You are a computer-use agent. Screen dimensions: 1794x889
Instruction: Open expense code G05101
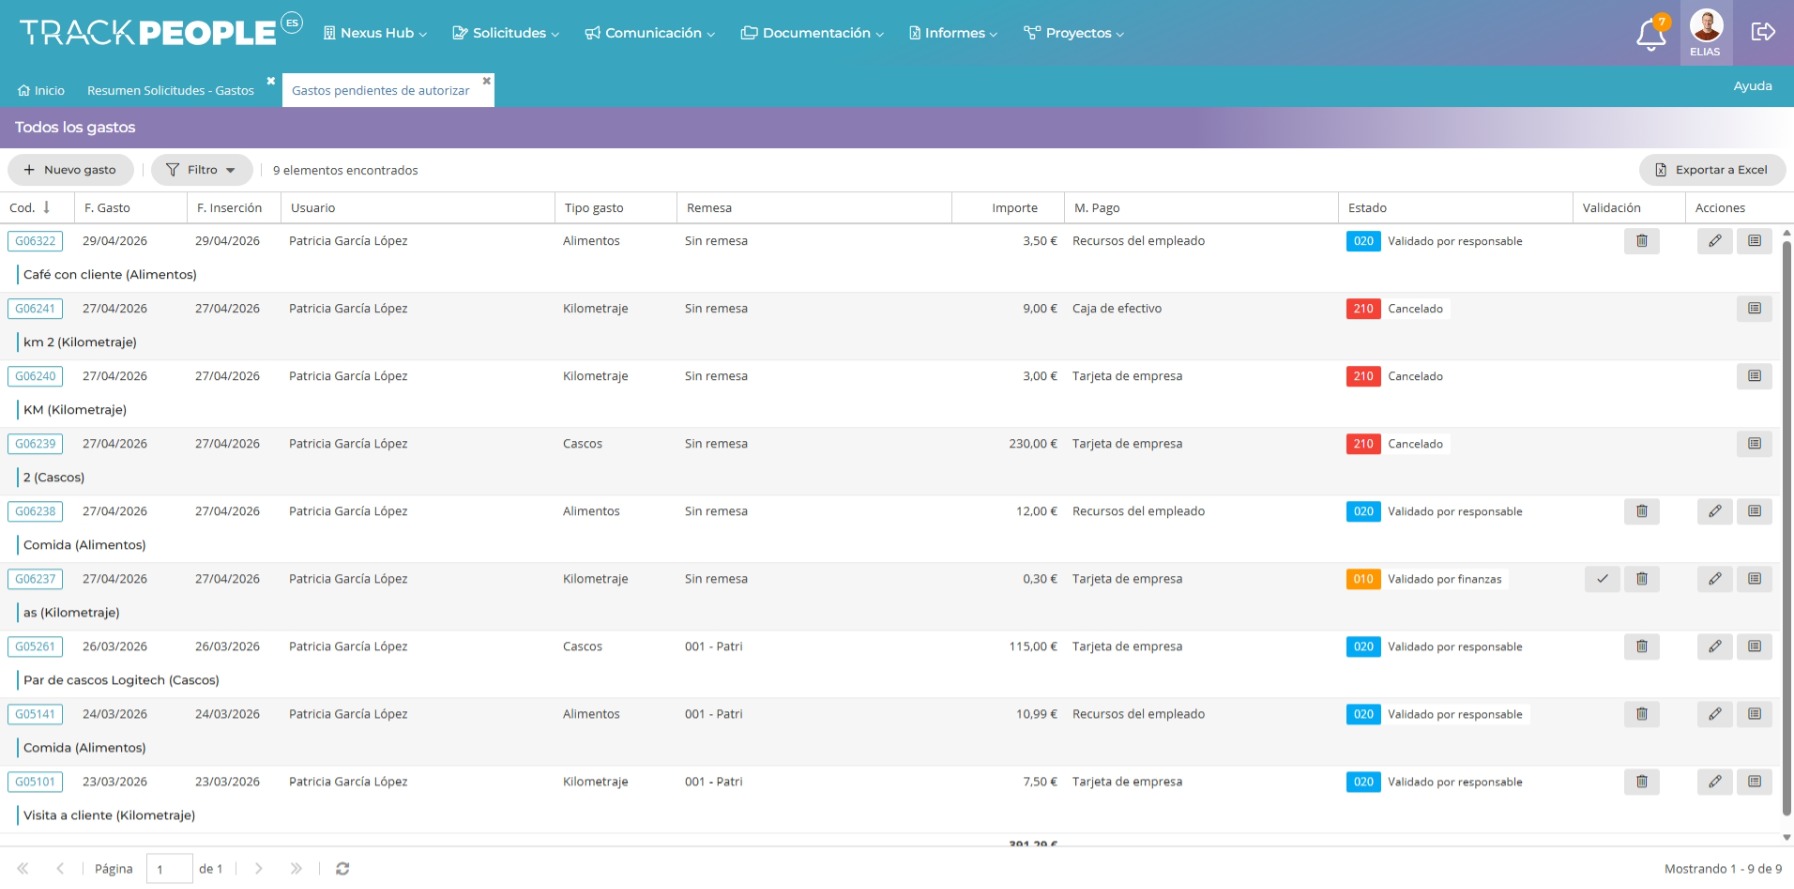tap(35, 782)
